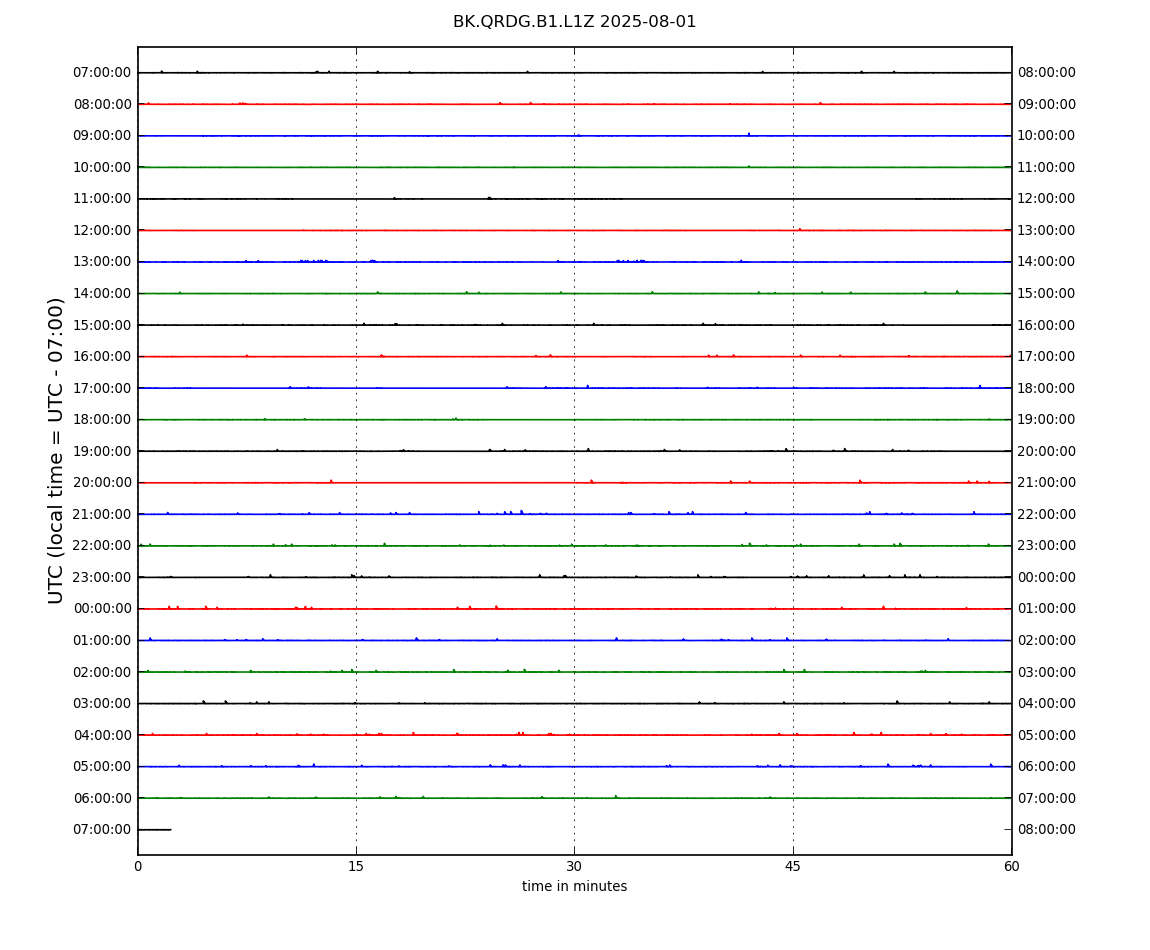Image resolution: width=1150 pixels, height=950 pixels.
Task: Click the blue spike near minute 42 on 09:00:00 trace
Action: tap(749, 134)
